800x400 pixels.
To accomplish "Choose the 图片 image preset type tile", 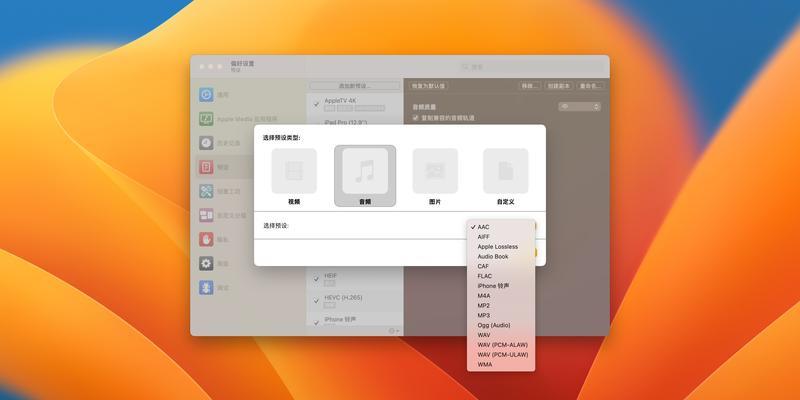I will pos(435,171).
